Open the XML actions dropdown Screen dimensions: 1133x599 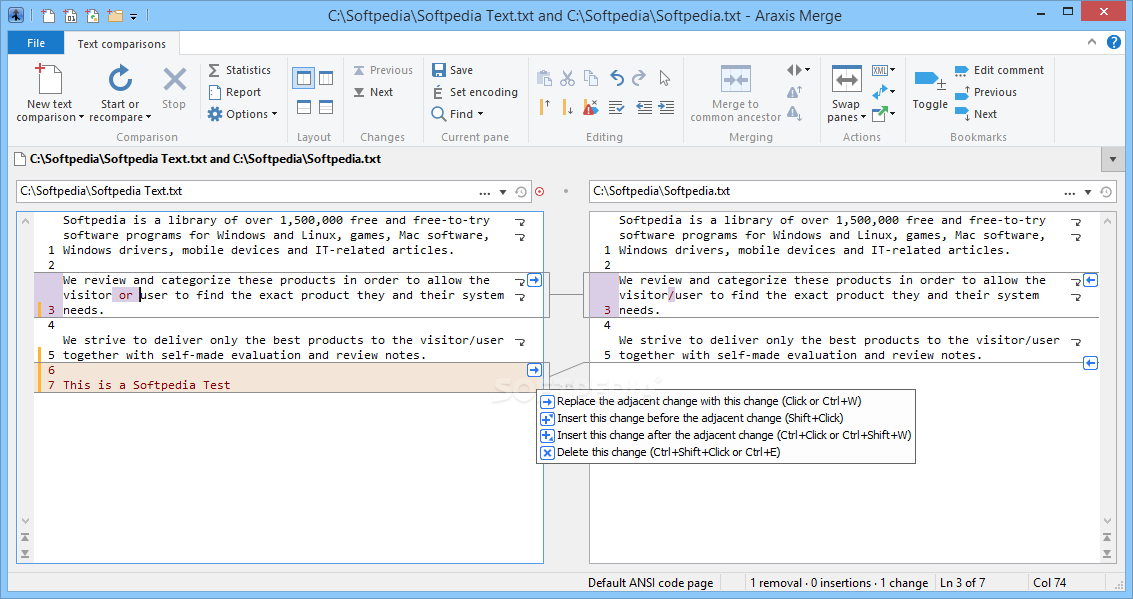tap(884, 70)
